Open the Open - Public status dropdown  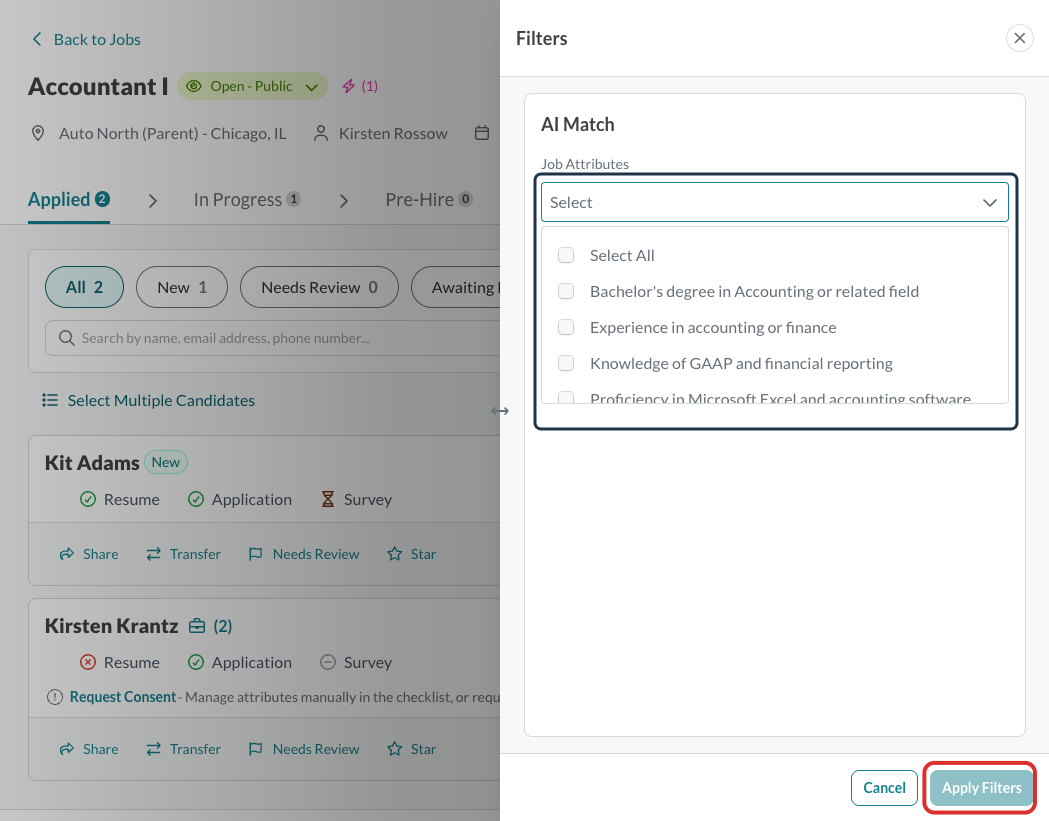(252, 86)
